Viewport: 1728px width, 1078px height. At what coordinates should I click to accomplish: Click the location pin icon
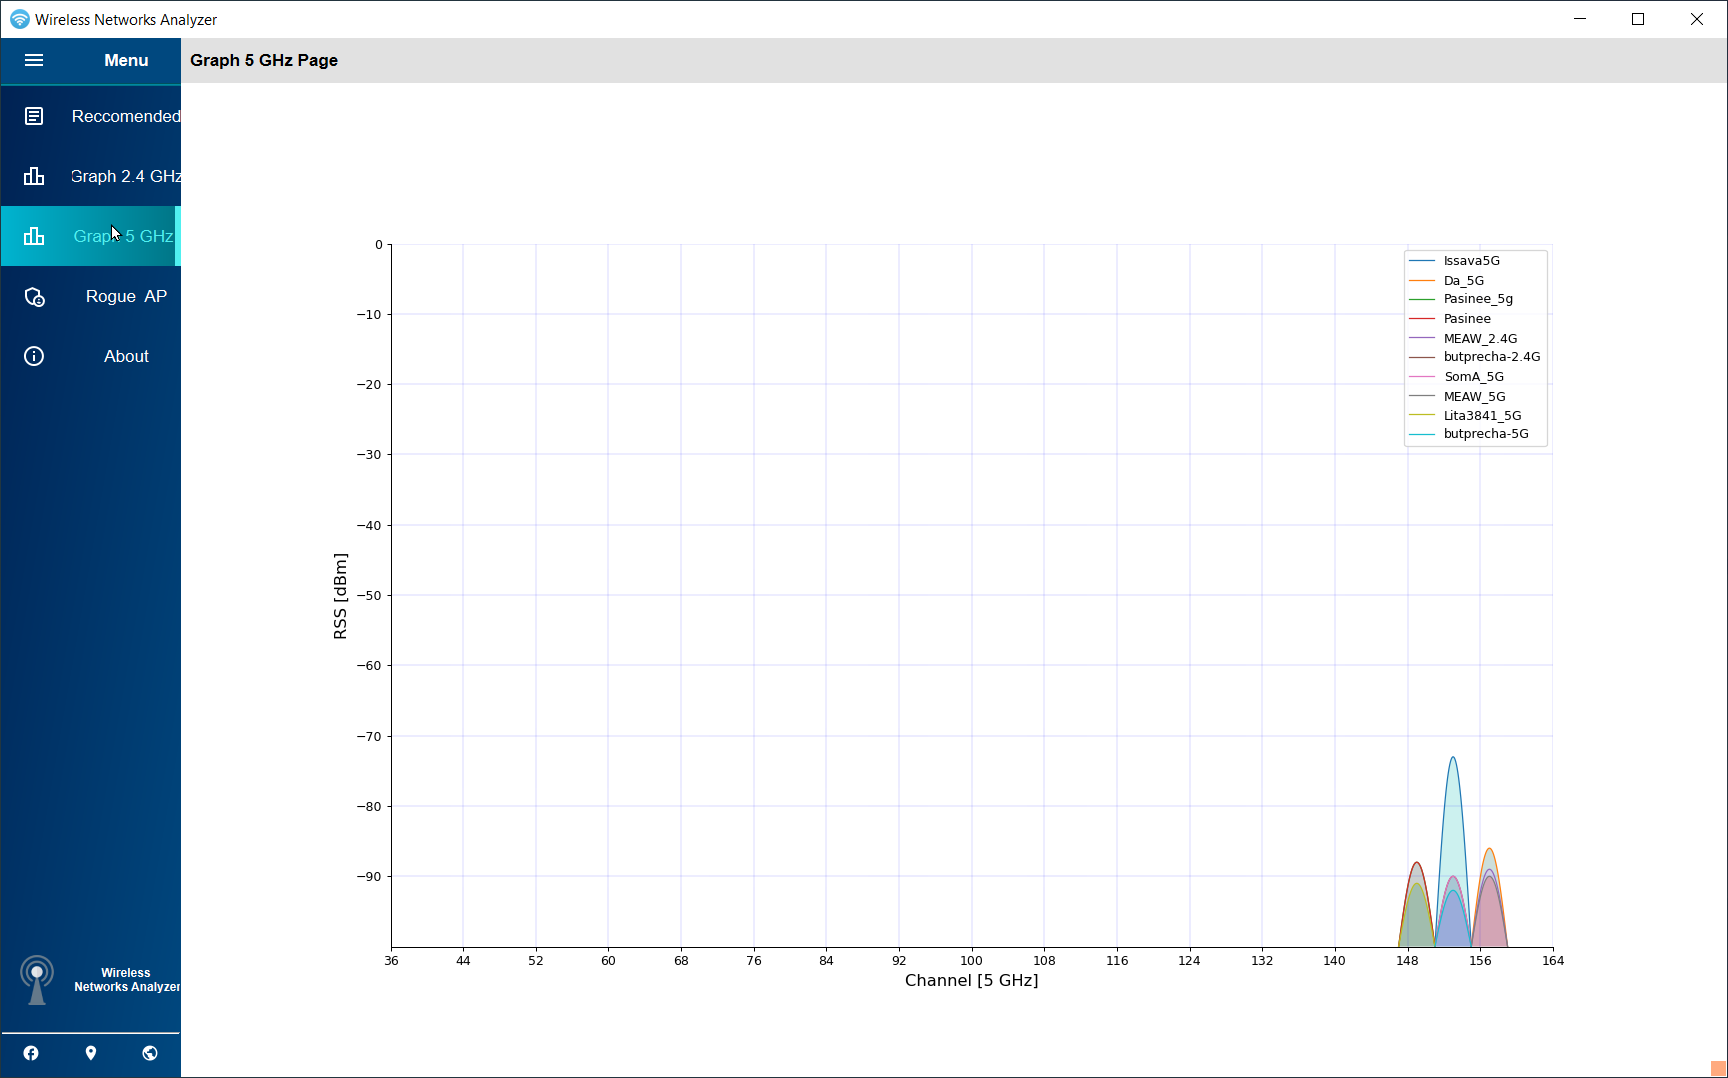coord(91,1053)
